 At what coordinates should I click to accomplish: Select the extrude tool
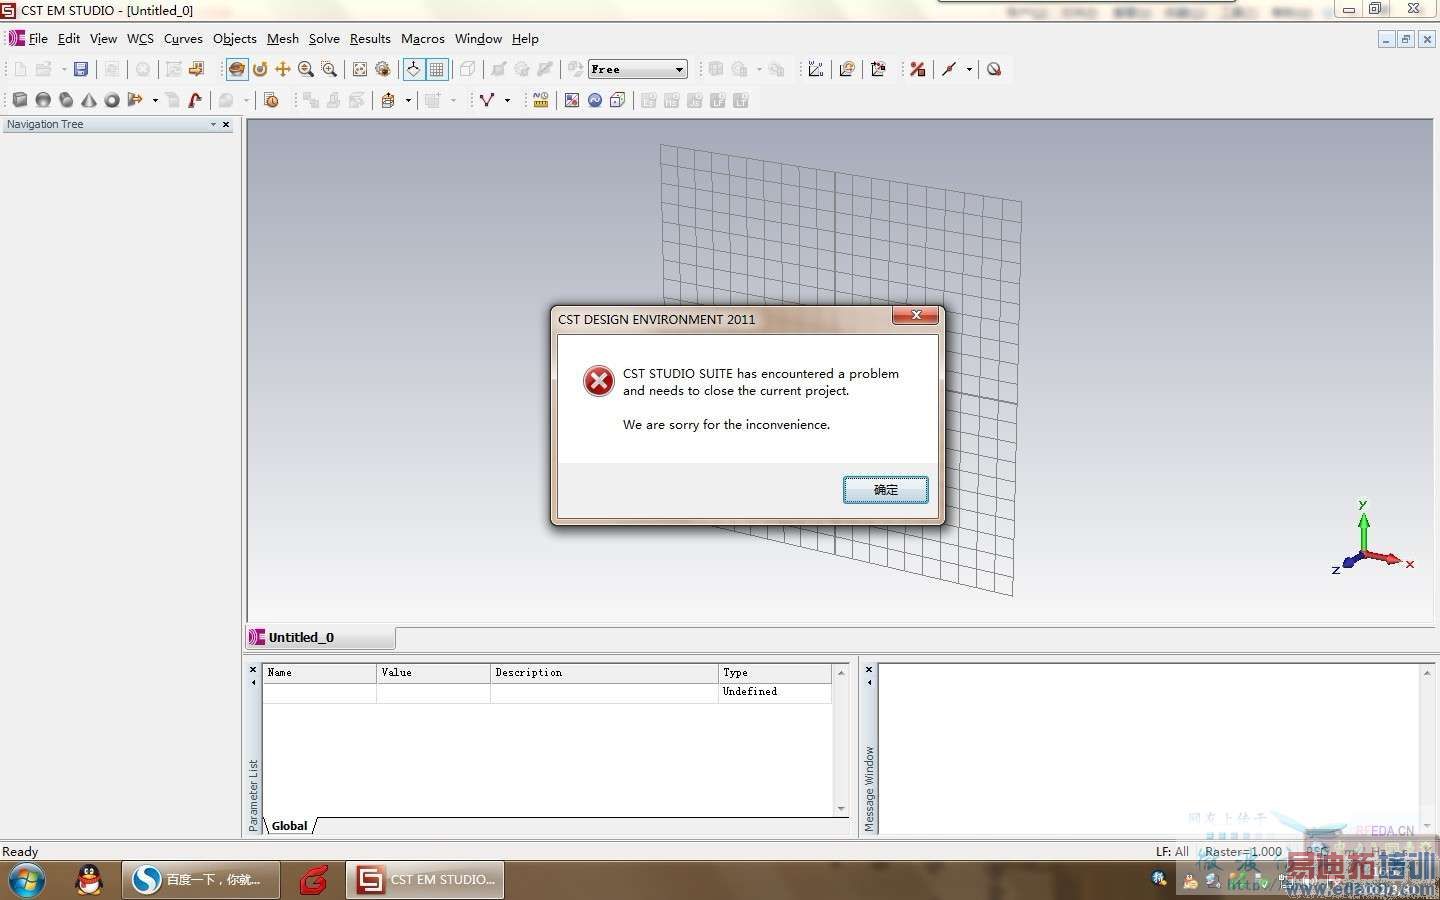(x=135, y=100)
